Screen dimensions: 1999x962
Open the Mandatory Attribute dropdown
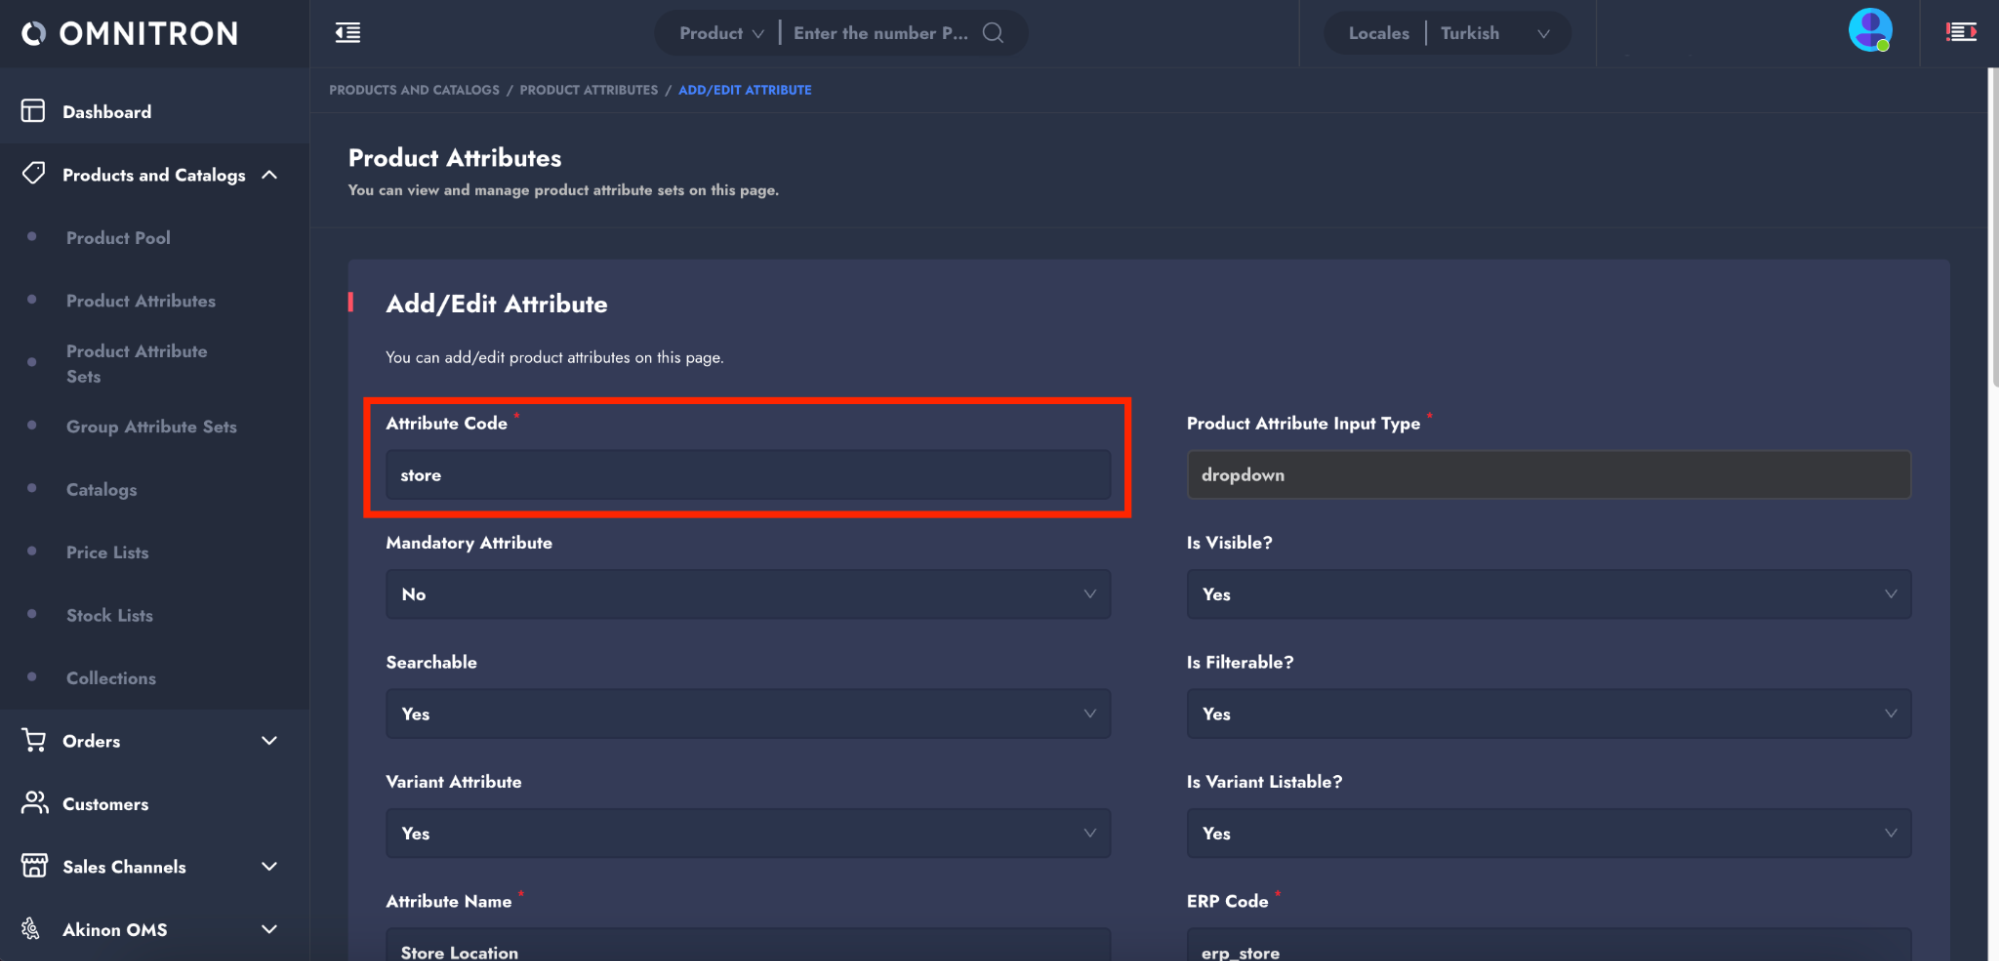click(x=747, y=594)
